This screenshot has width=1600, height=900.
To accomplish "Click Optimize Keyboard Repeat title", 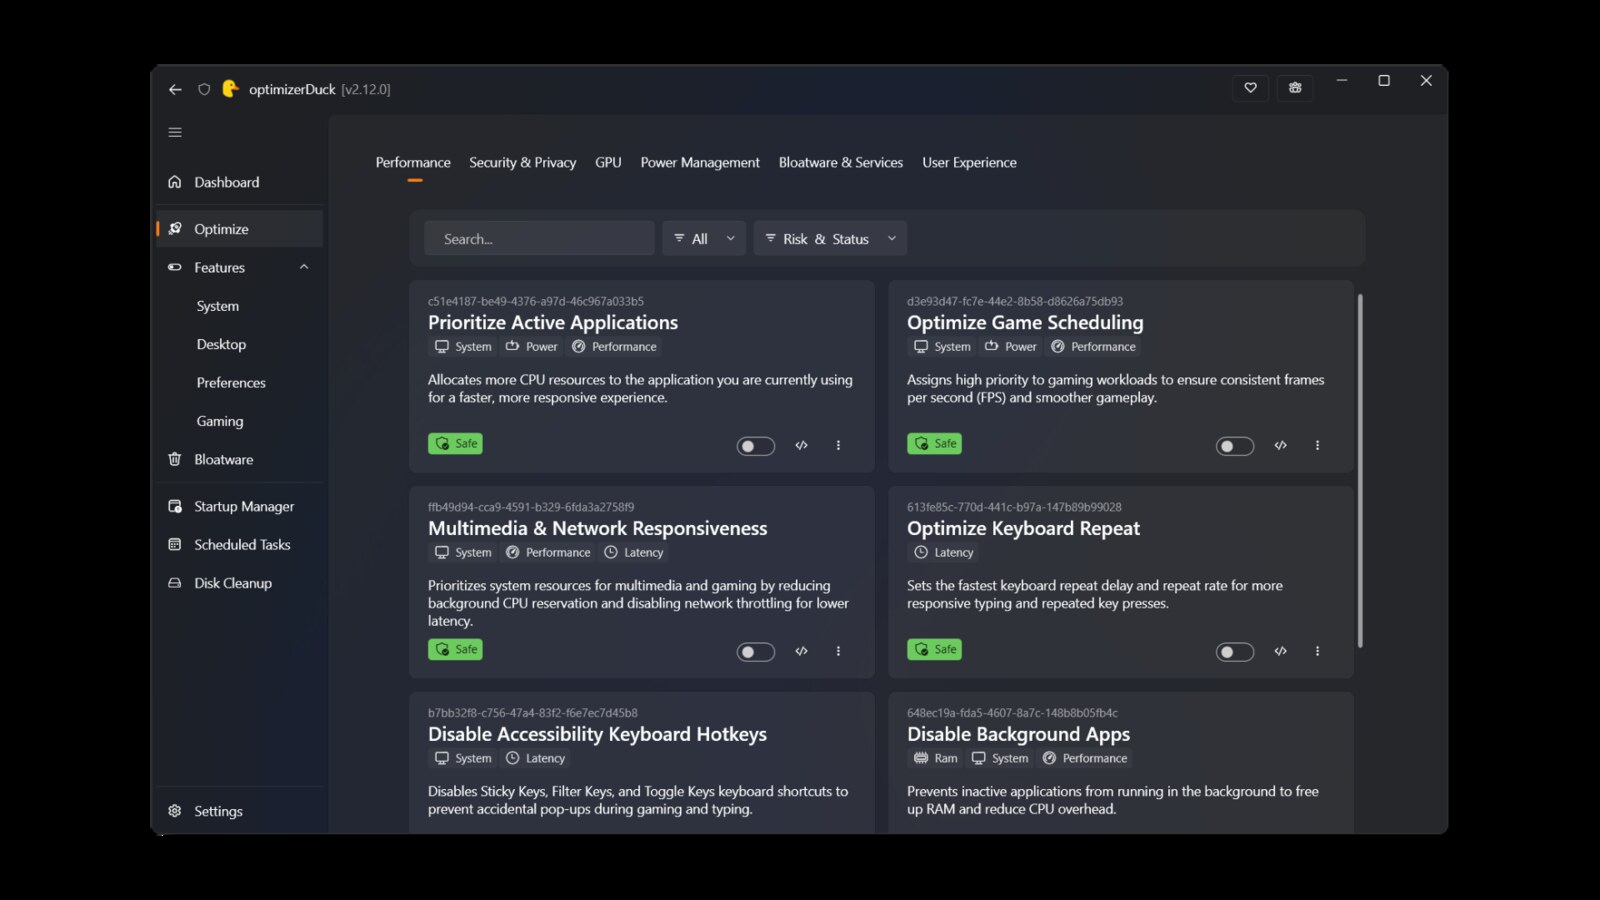I will 1023,528.
